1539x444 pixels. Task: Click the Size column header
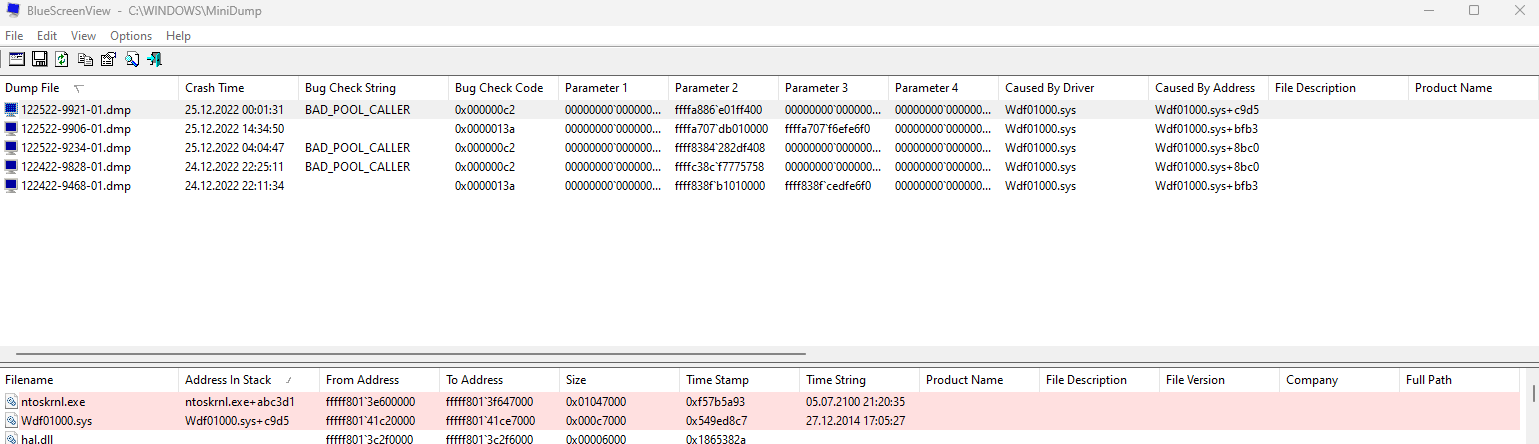[x=620, y=380]
